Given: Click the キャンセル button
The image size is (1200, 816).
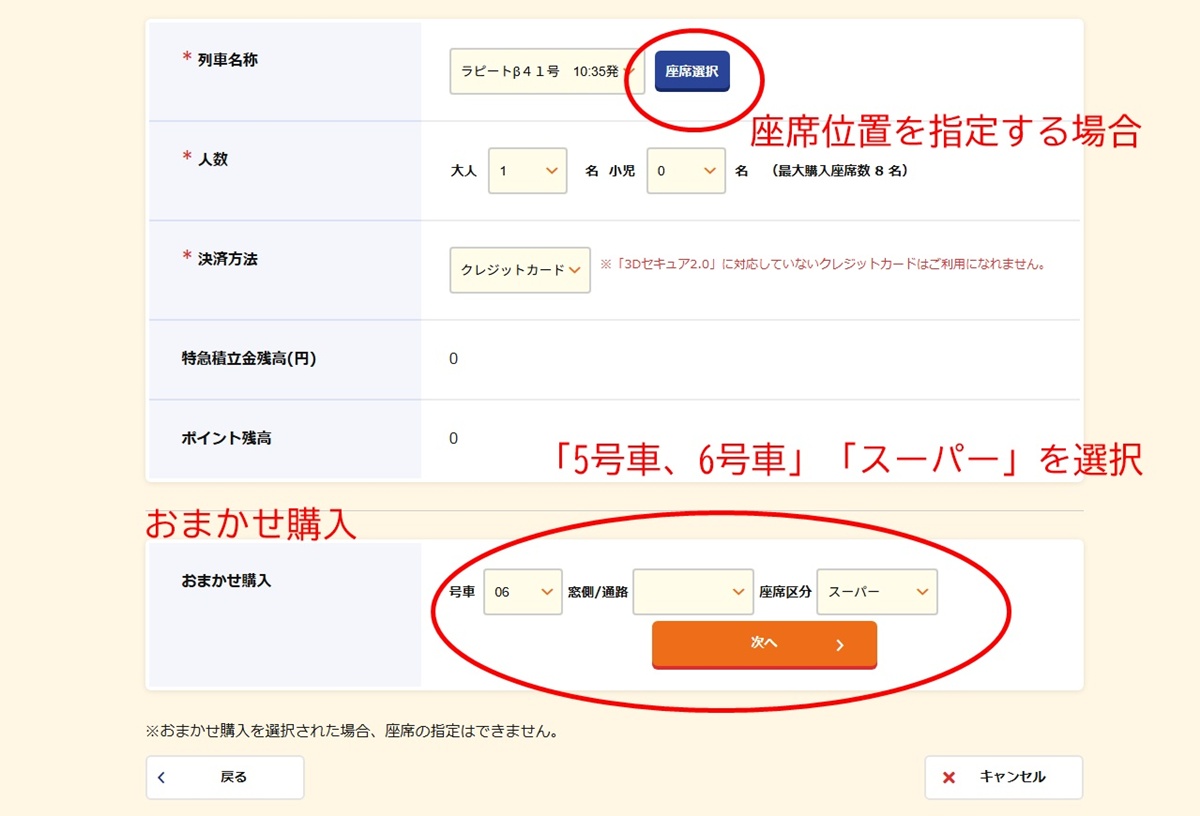Looking at the screenshot, I should point(1004,777).
